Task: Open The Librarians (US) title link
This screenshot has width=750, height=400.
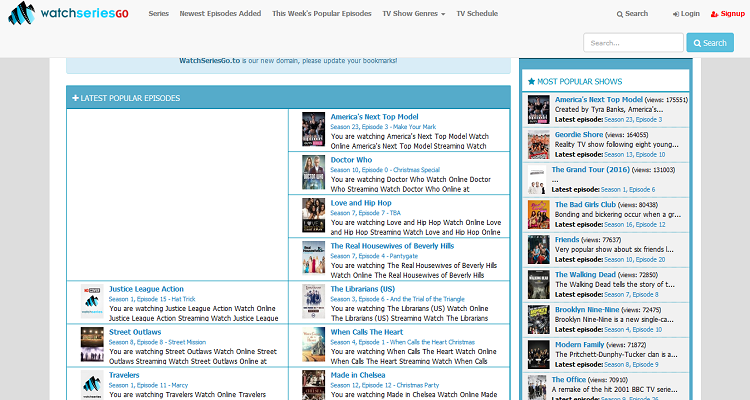Action: click(363, 289)
